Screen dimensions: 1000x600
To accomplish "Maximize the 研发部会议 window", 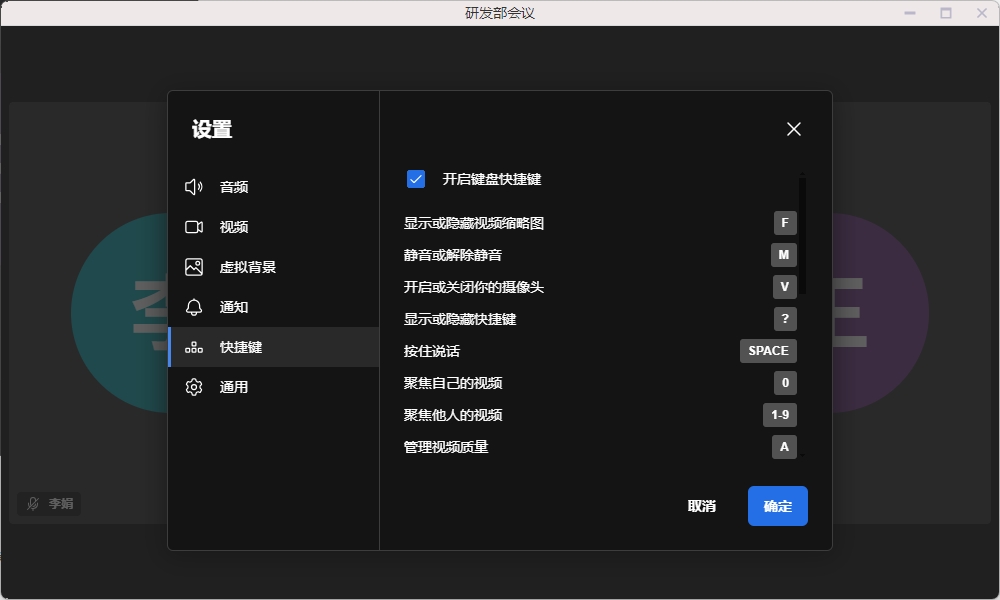I will 946,13.
